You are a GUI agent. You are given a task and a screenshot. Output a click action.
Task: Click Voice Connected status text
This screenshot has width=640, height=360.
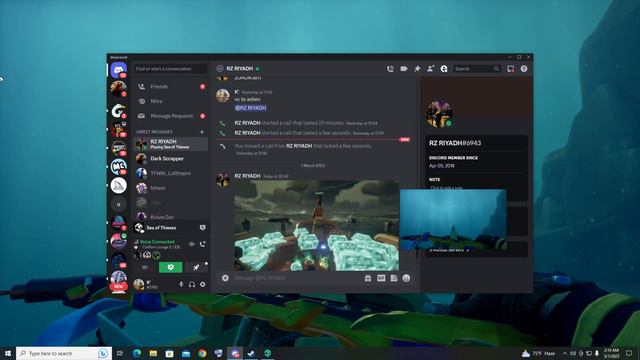point(157,242)
